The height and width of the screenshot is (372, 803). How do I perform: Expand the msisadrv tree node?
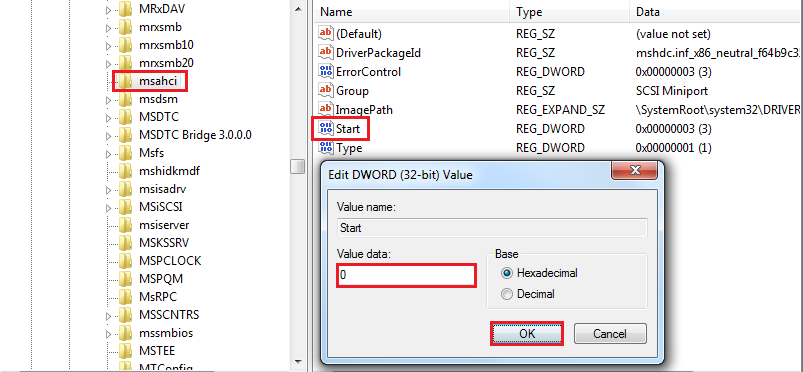[108, 190]
